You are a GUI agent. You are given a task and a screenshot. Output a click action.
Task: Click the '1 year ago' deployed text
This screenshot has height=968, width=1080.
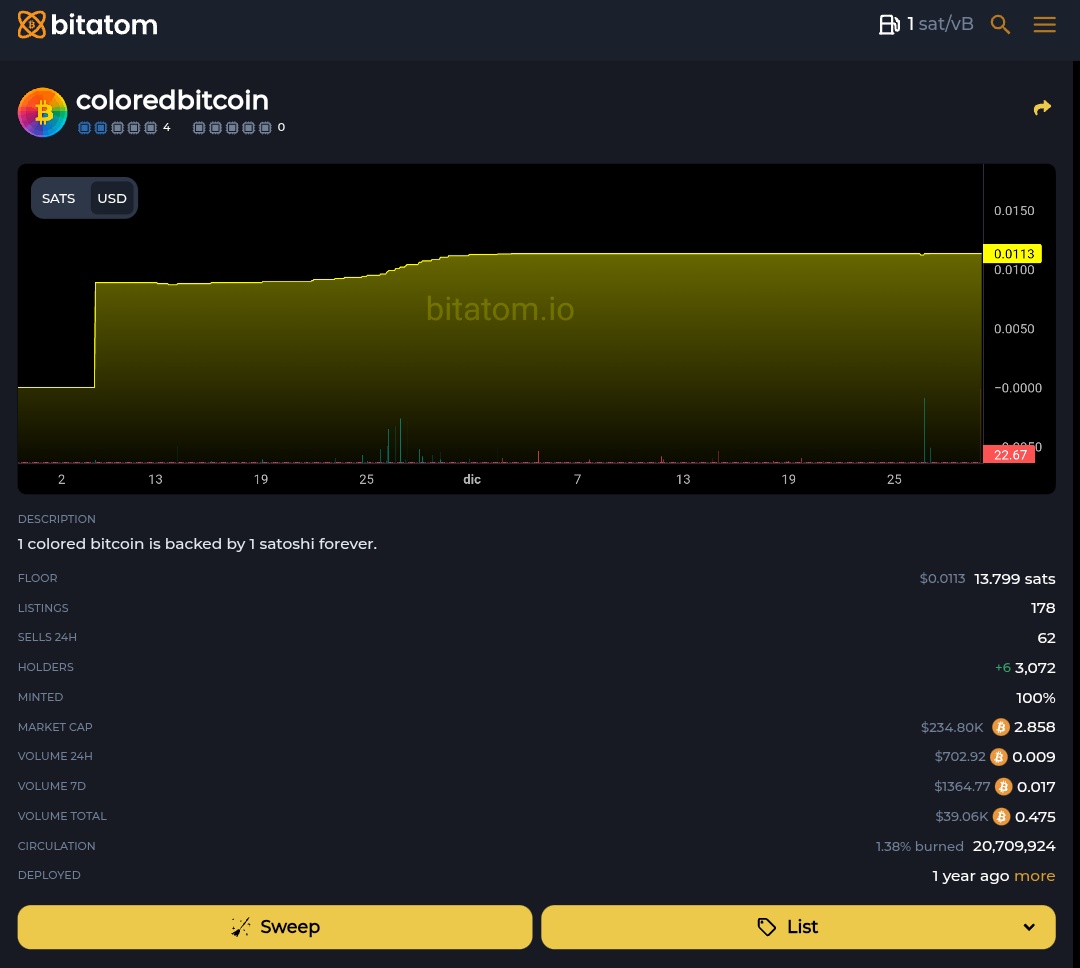point(970,876)
